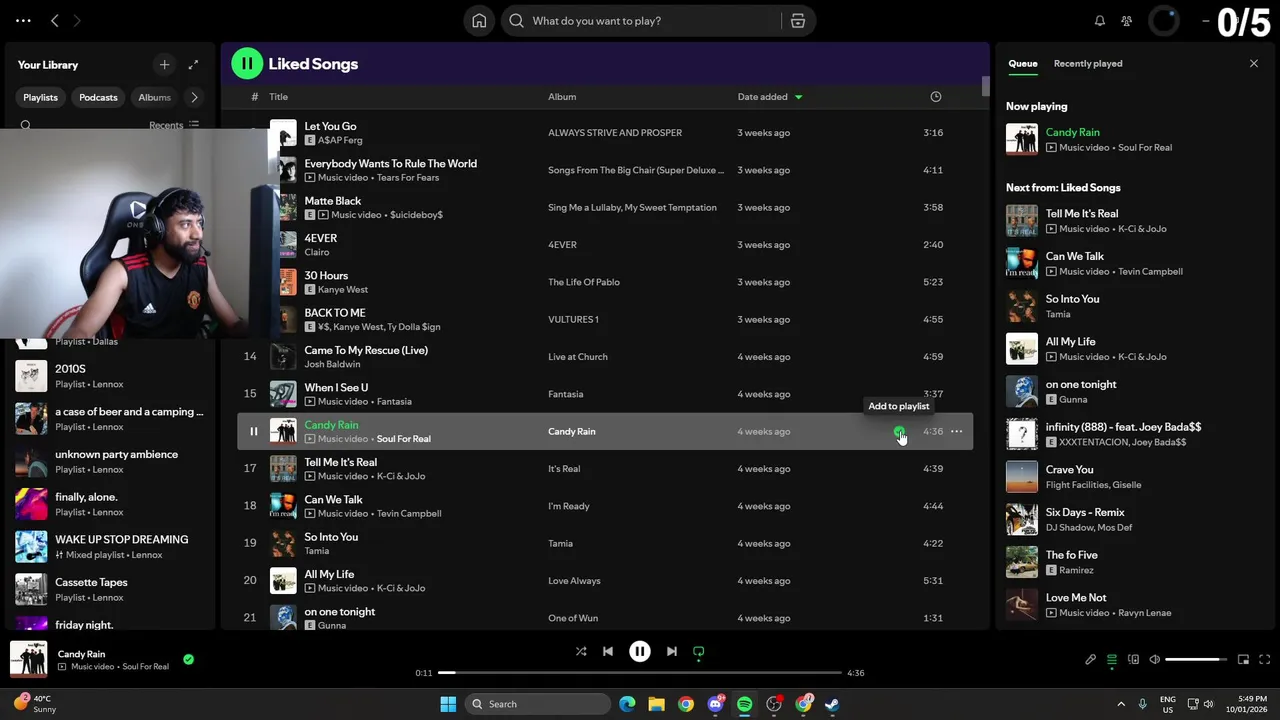Open Discord from the taskbar
The height and width of the screenshot is (720, 1280).
[716, 704]
